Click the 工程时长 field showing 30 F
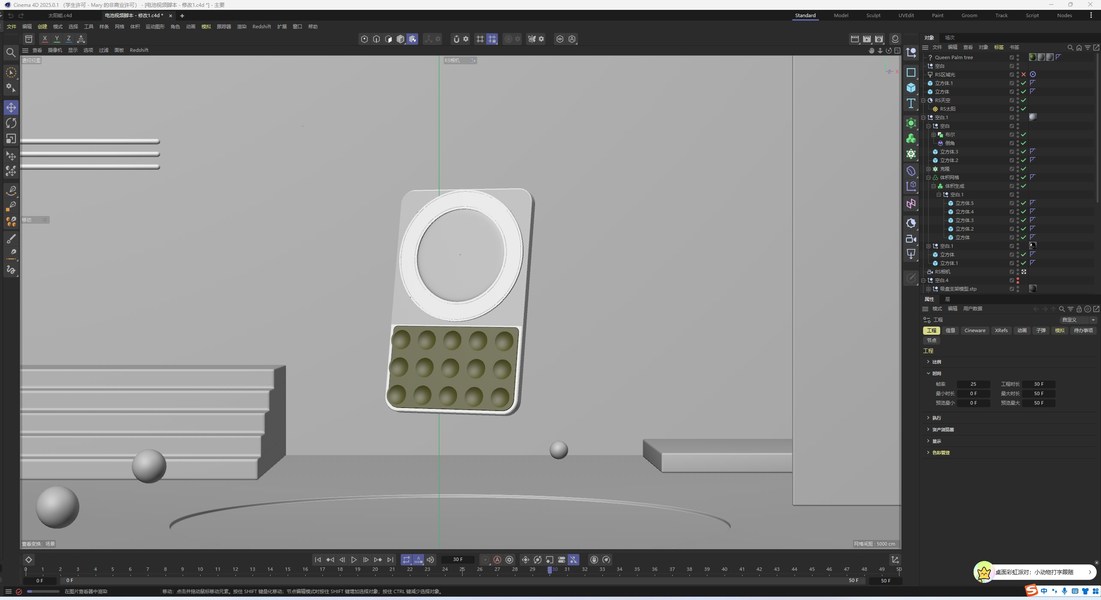This screenshot has height=600, width=1101. point(1039,384)
